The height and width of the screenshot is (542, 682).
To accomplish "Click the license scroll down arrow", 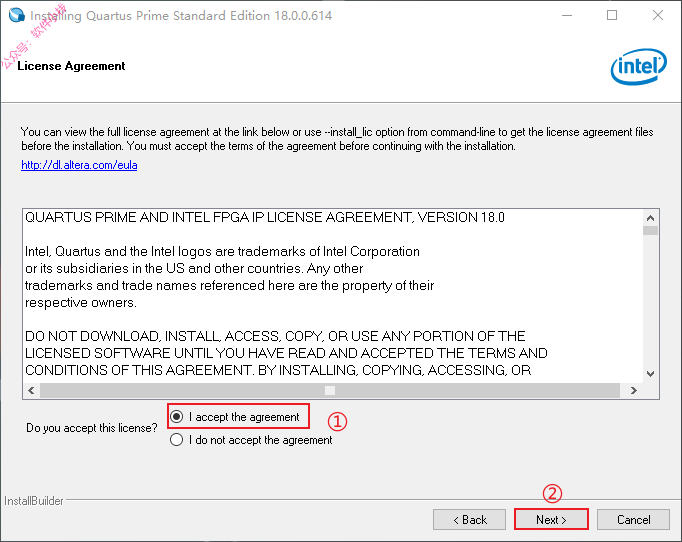I will (x=650, y=373).
